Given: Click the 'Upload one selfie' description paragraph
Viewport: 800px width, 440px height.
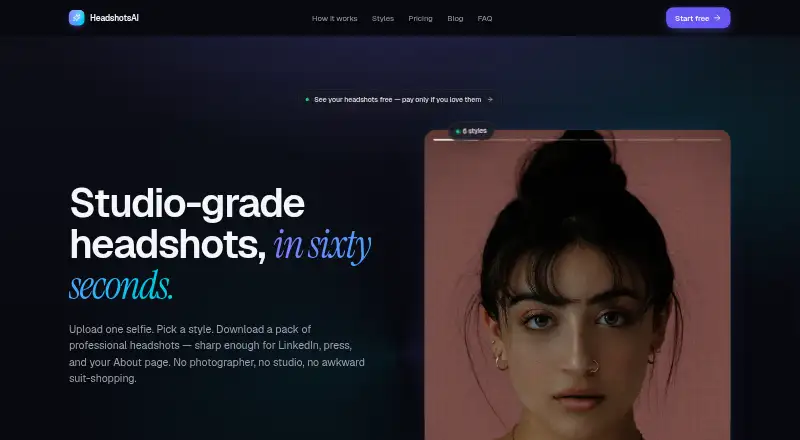Looking at the screenshot, I should coord(217,354).
